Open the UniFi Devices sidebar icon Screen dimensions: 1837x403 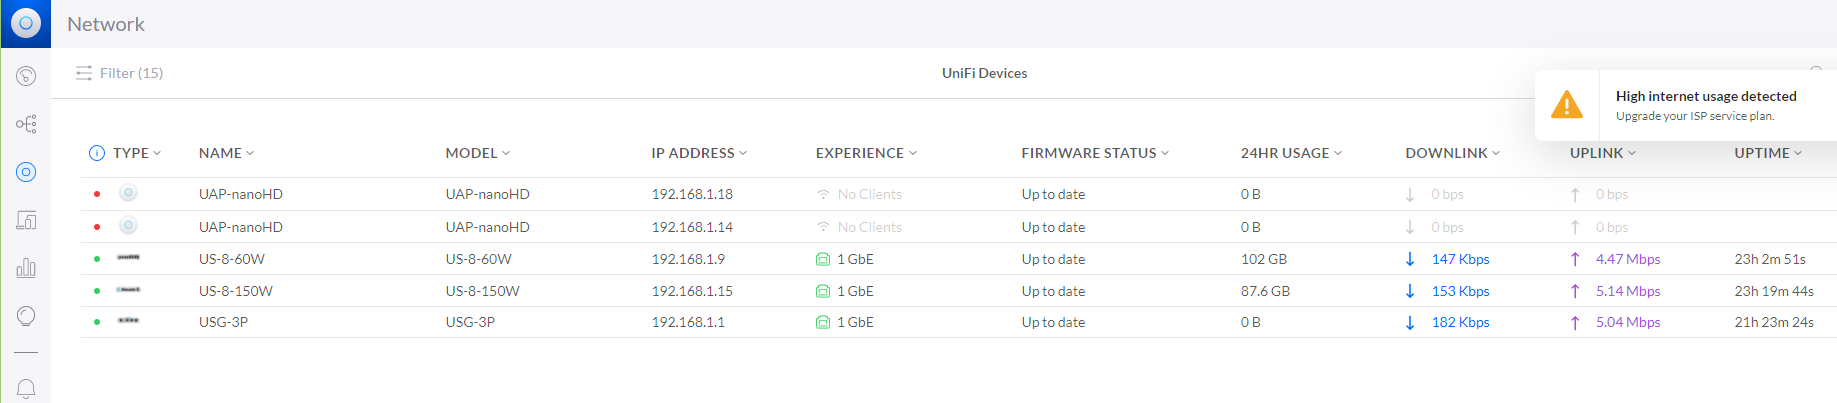pyautogui.click(x=26, y=172)
